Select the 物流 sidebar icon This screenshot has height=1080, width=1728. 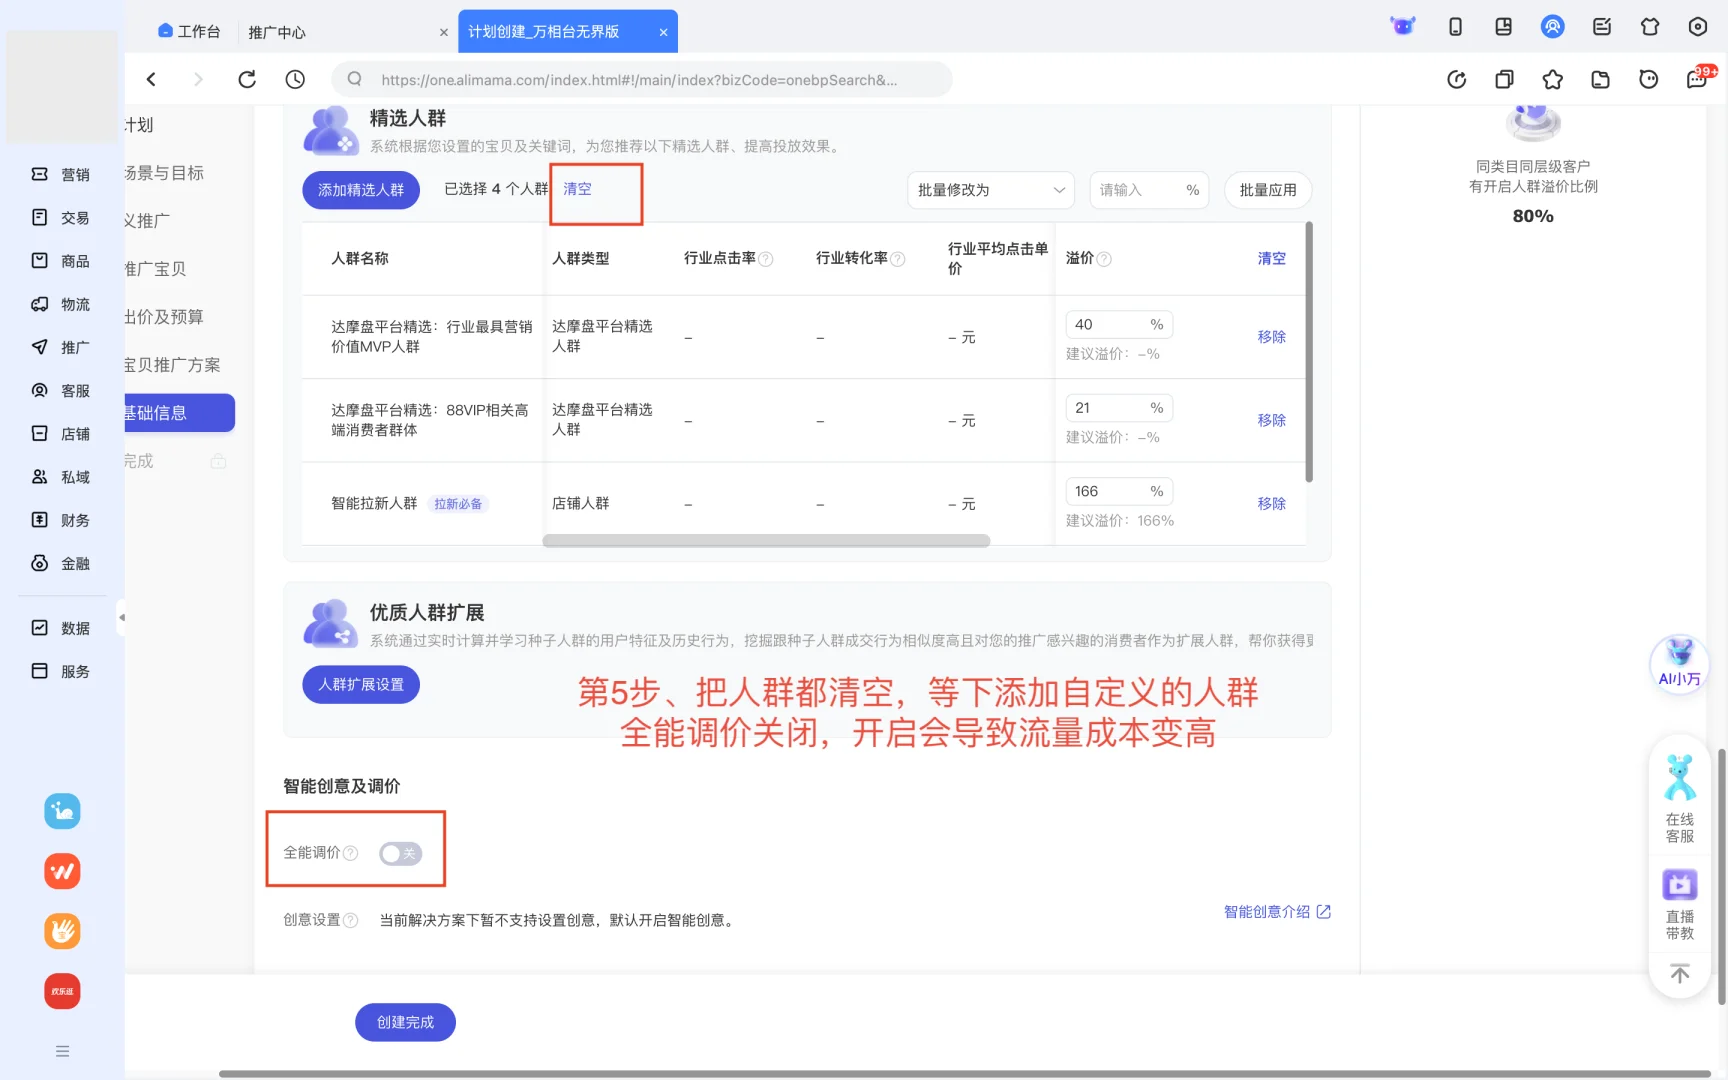coord(60,304)
